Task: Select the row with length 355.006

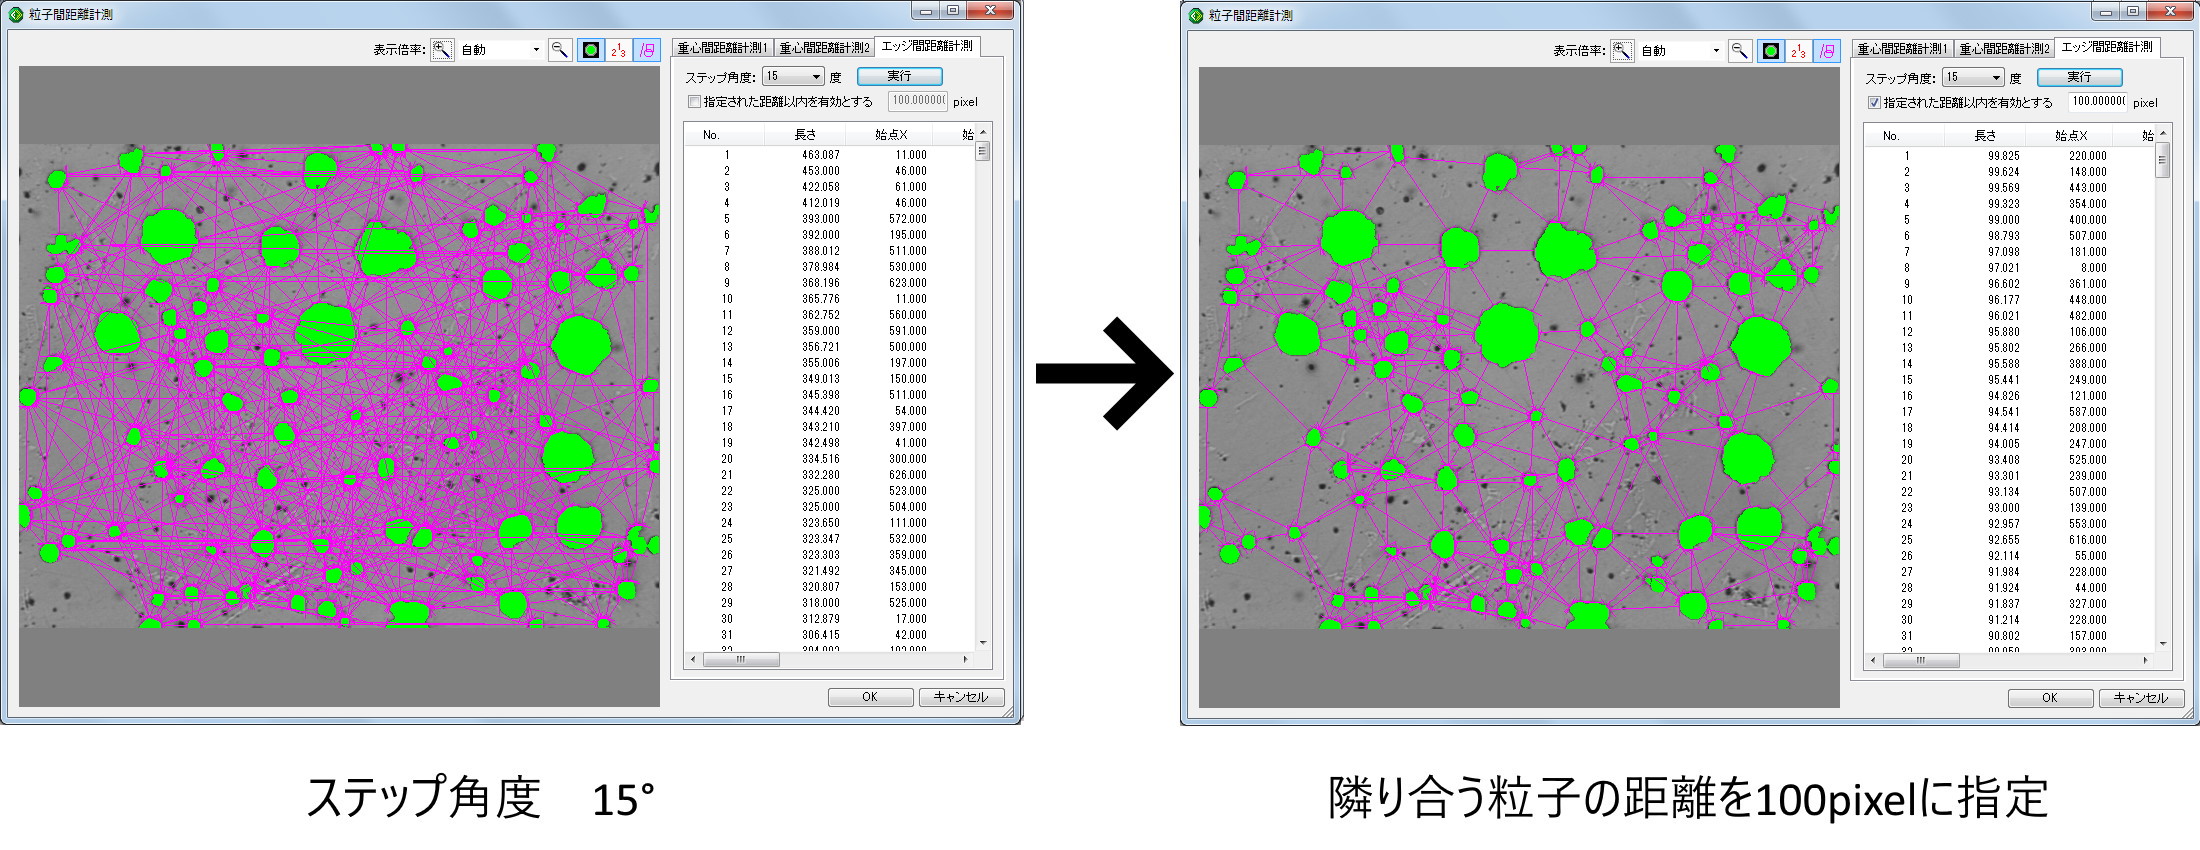Action: click(830, 363)
